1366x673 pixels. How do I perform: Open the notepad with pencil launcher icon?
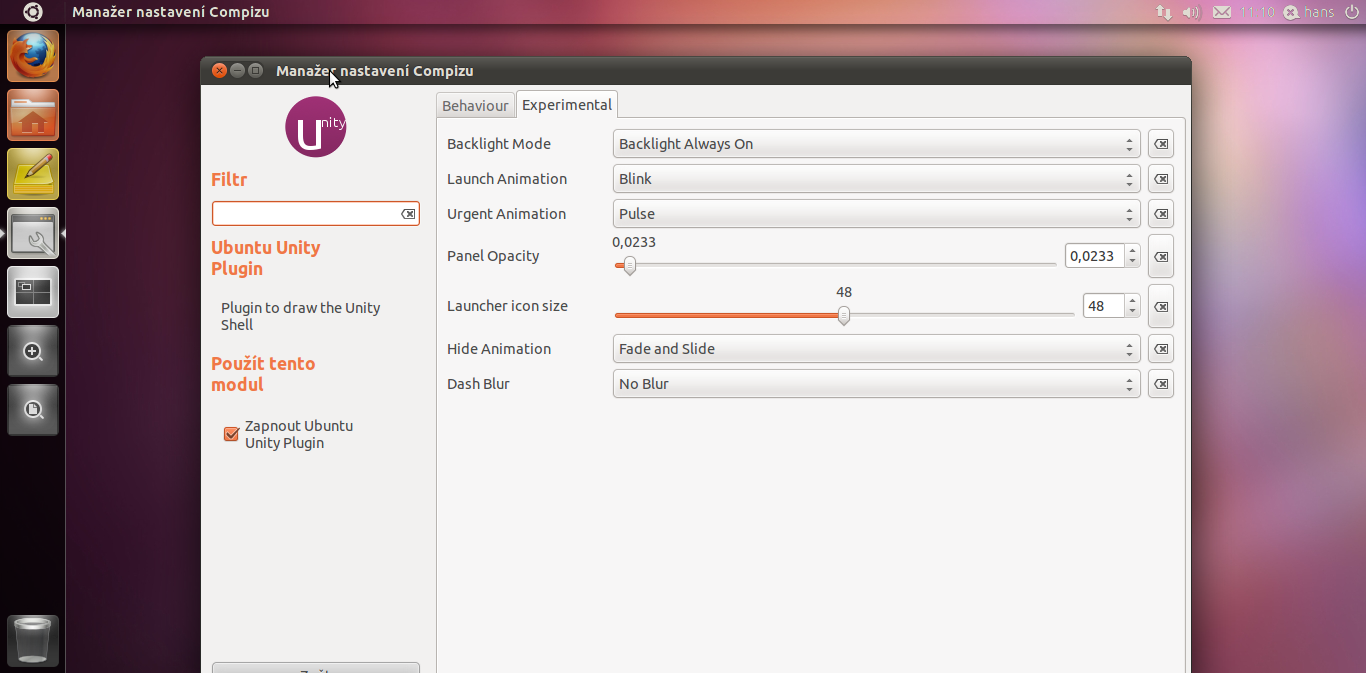tap(33, 174)
